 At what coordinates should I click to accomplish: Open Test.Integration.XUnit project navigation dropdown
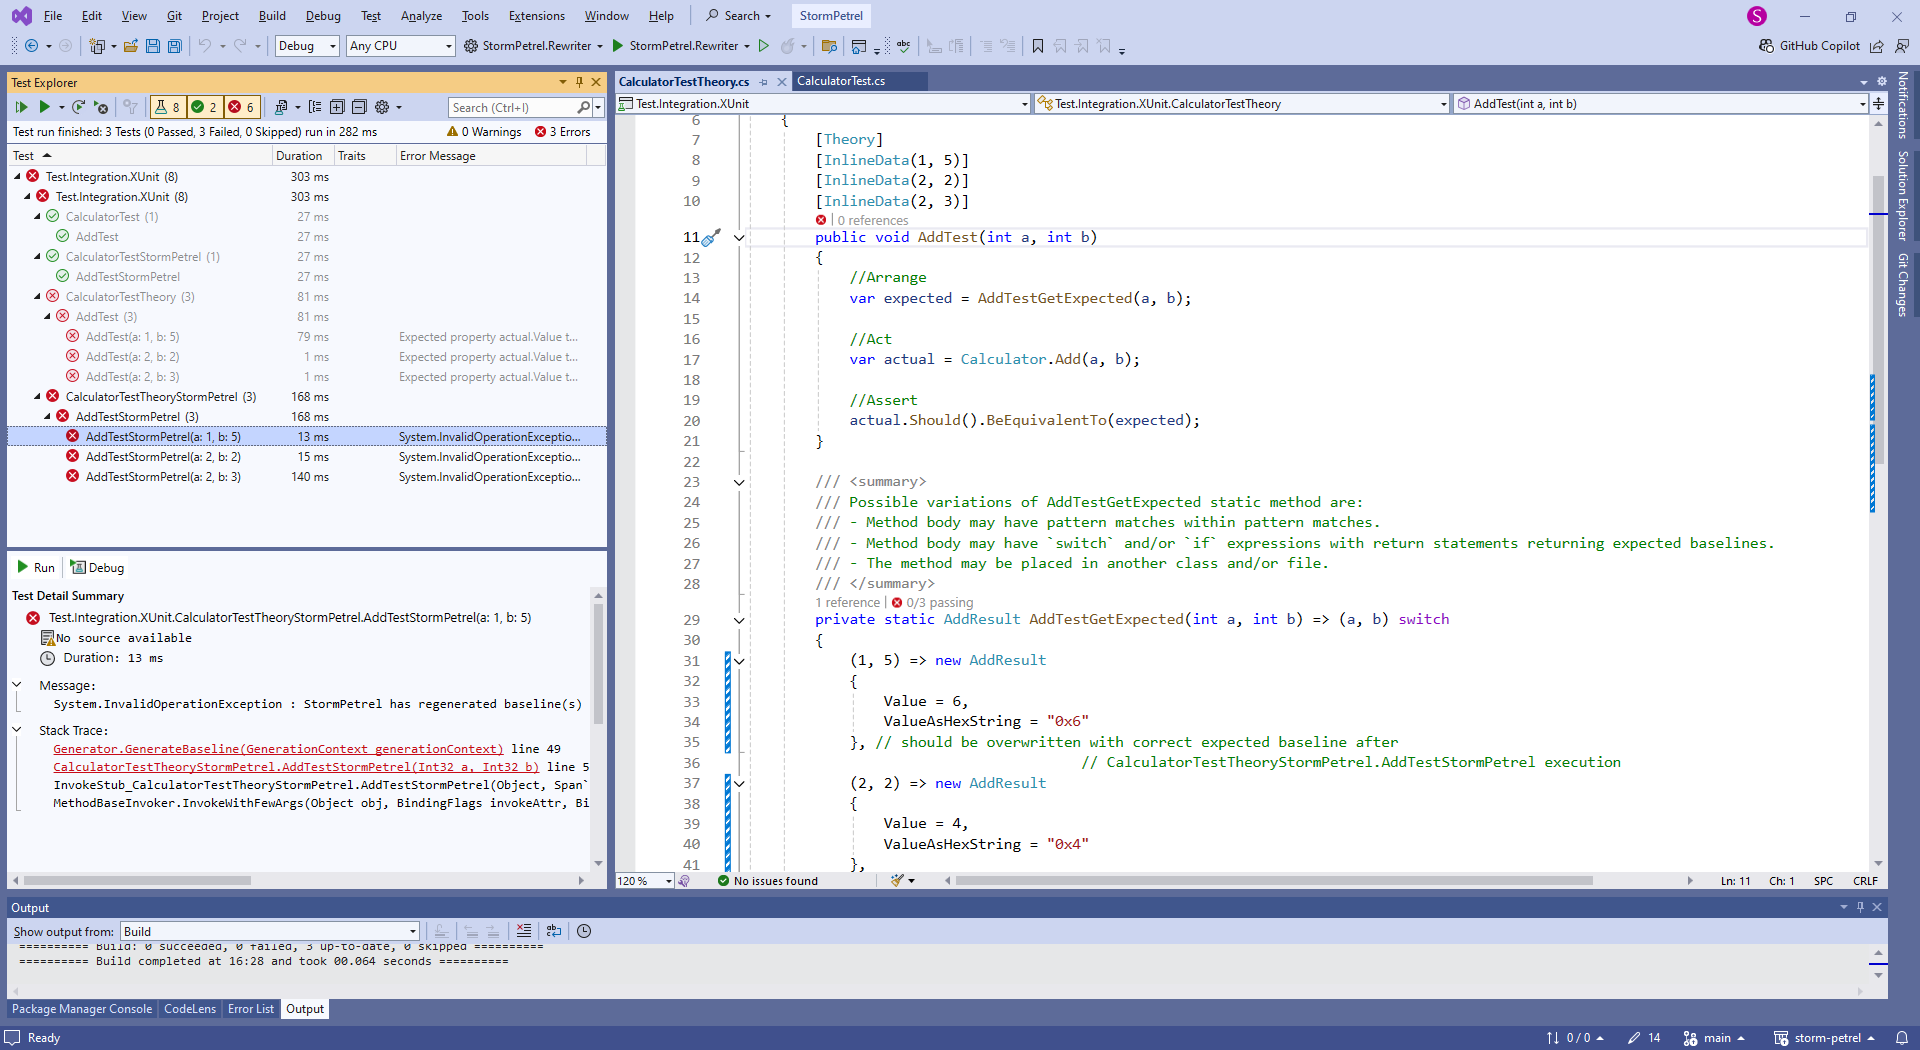point(824,104)
